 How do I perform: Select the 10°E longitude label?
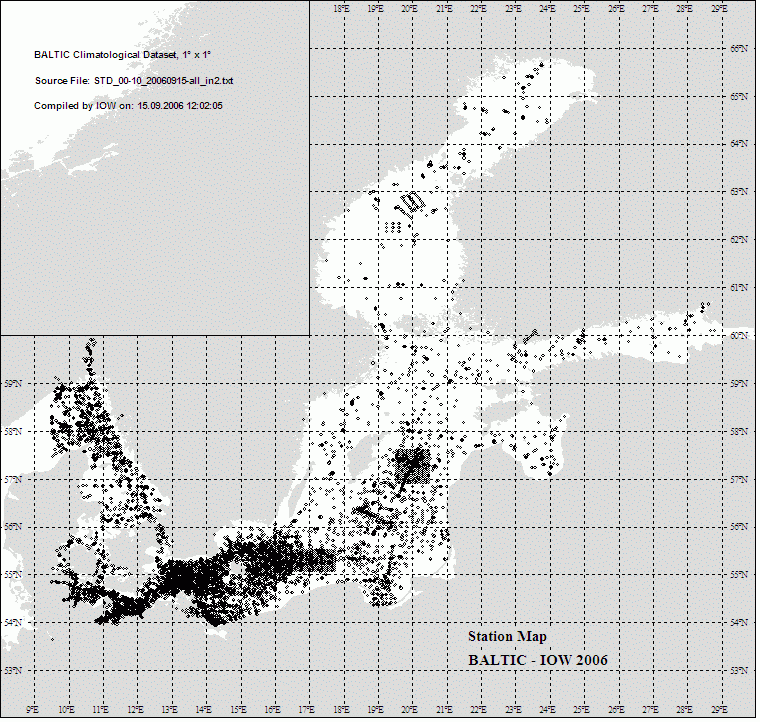[x=67, y=711]
